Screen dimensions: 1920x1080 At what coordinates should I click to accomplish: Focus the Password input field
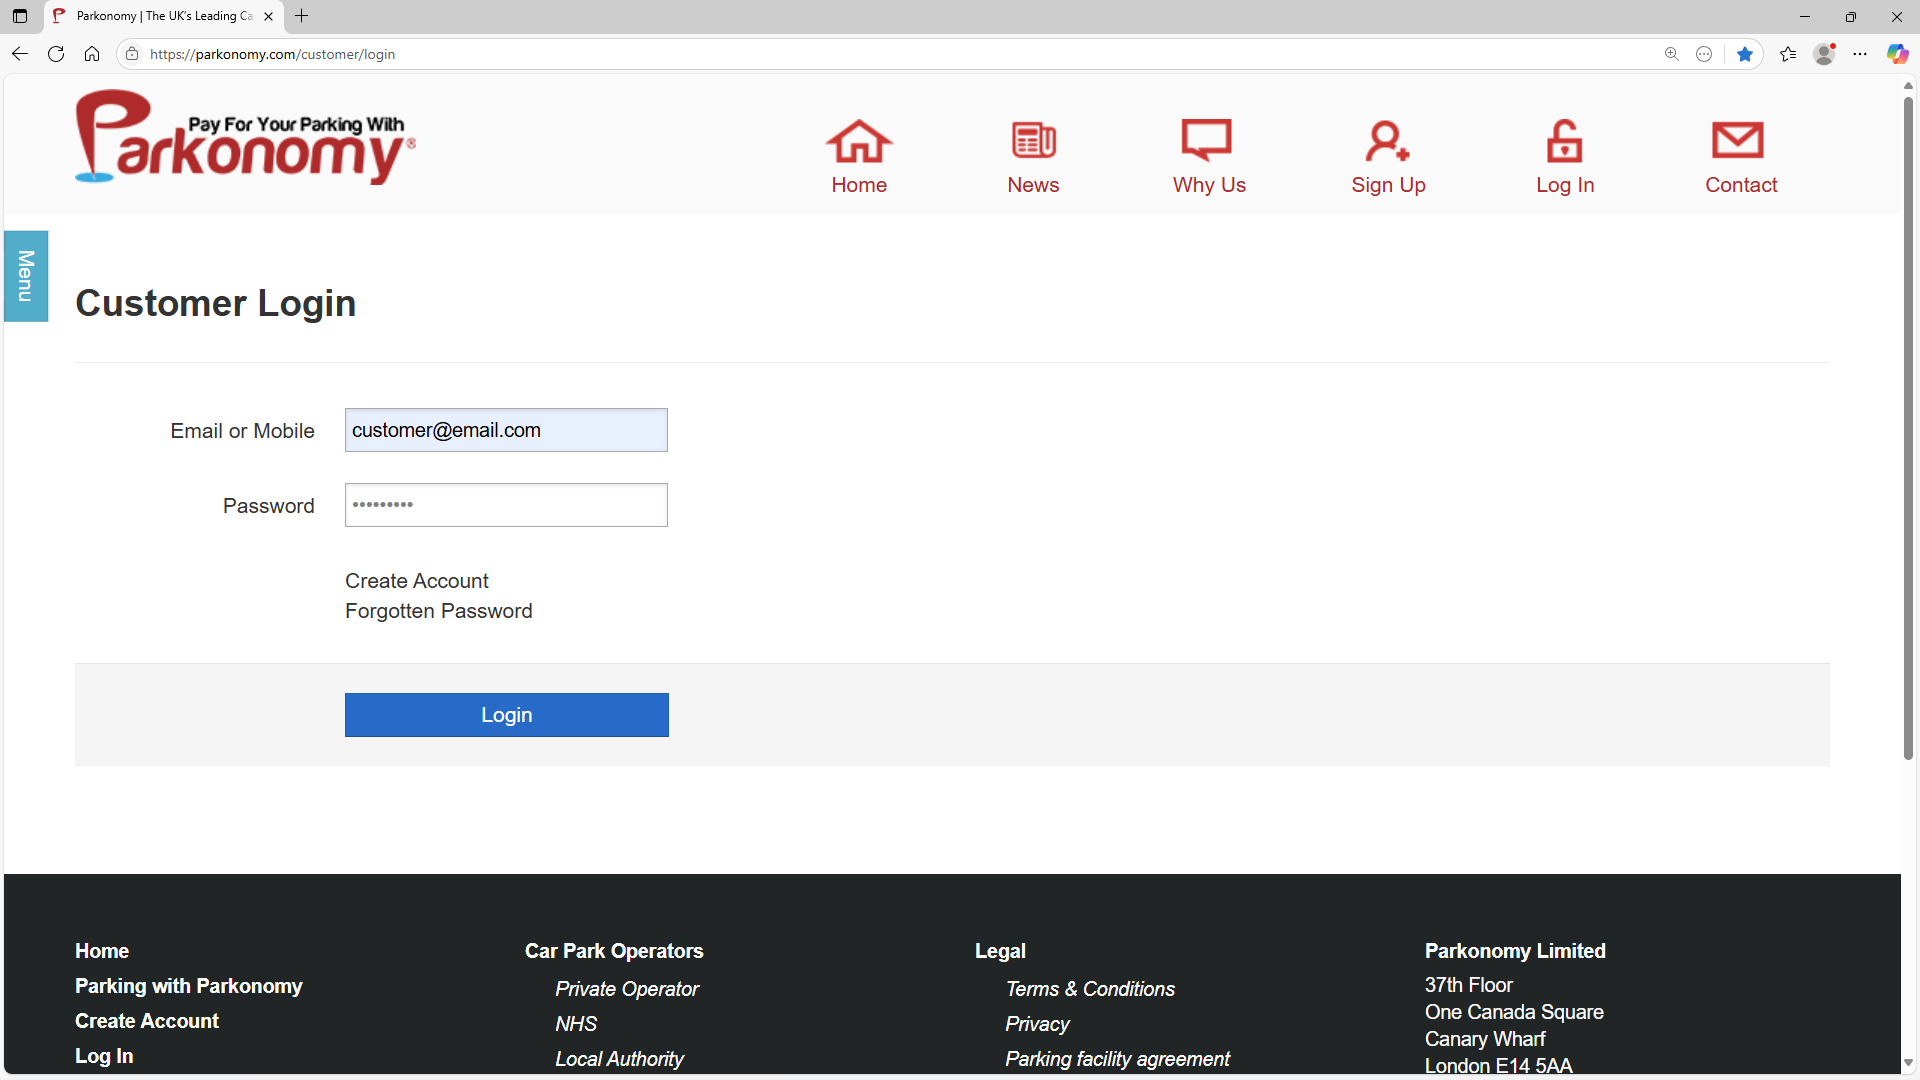tap(506, 505)
